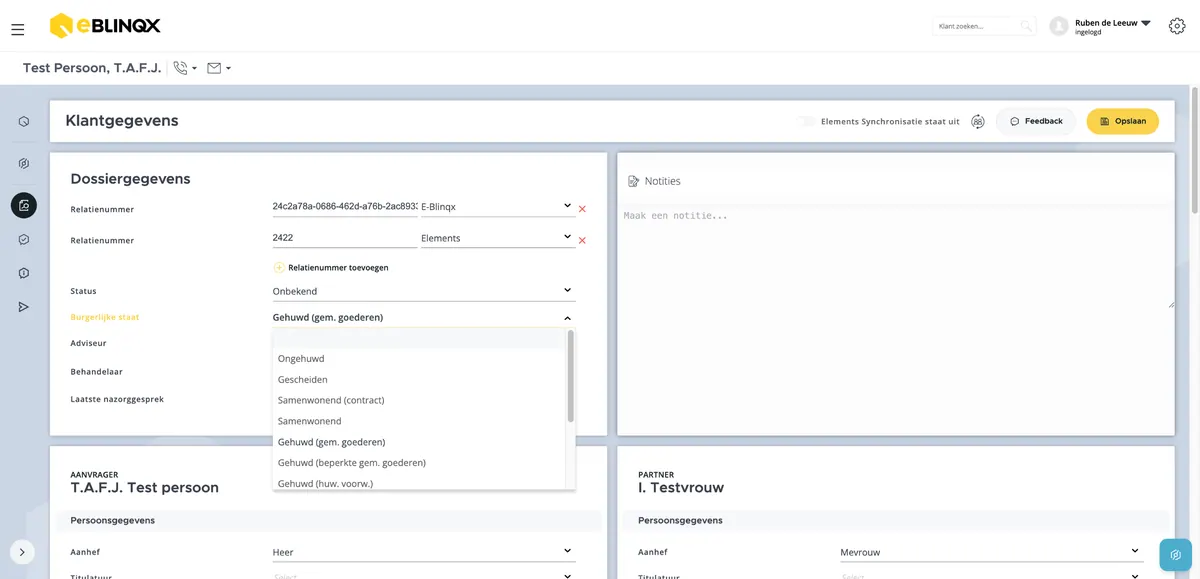The height and width of the screenshot is (579, 1200).
Task: Pick Gehuwd (gem. goederen) in the list
Action: [419, 442]
